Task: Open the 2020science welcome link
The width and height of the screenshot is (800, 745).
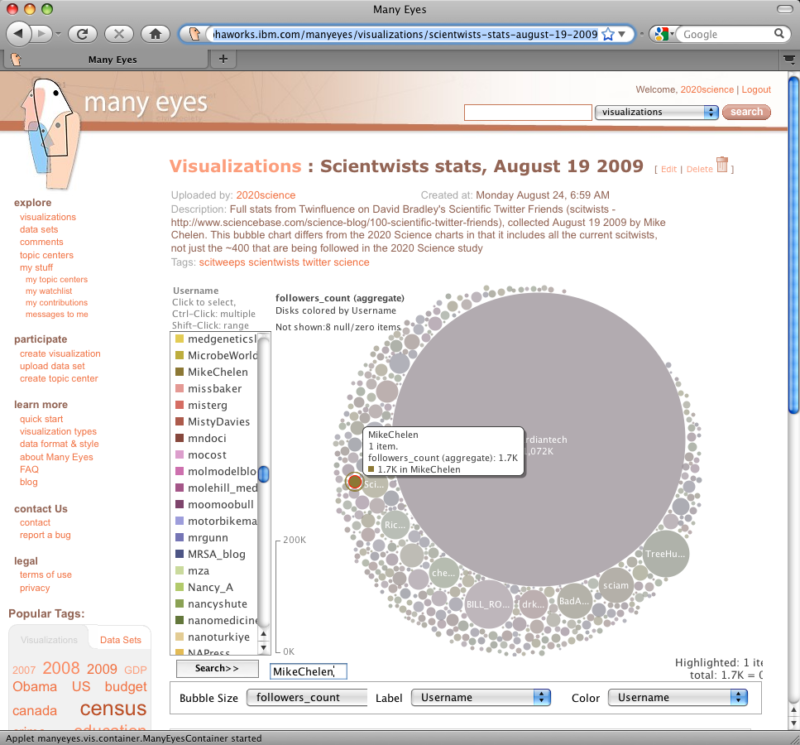Action: 707,90
